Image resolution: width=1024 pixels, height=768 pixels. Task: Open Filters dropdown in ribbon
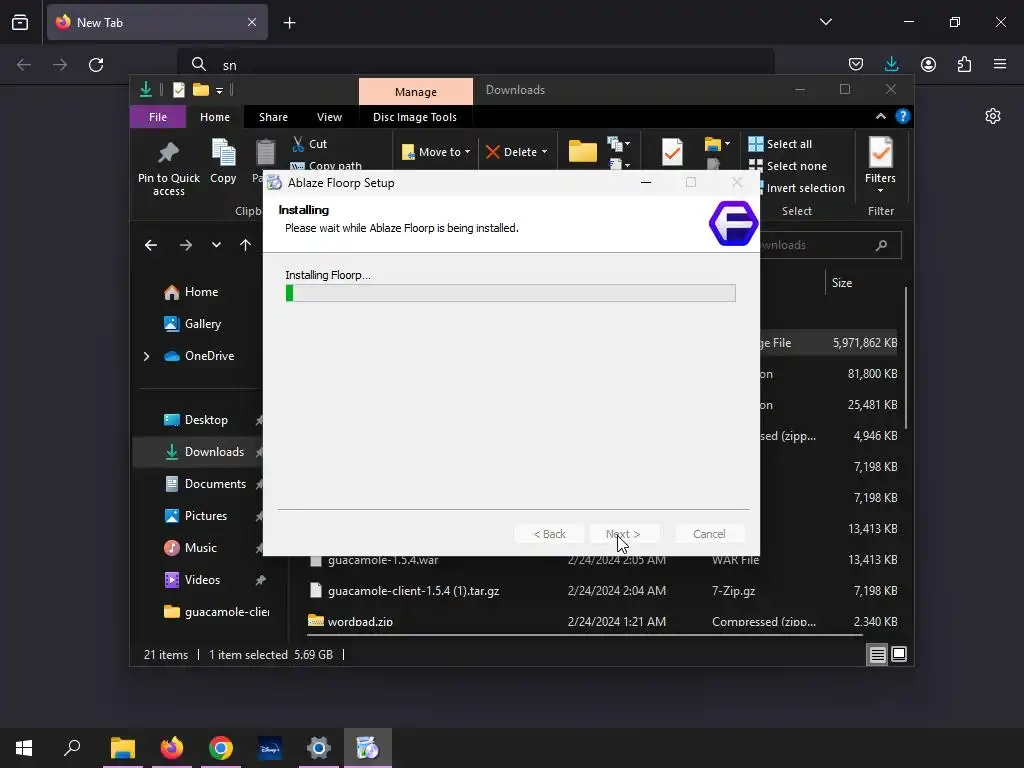tap(880, 166)
